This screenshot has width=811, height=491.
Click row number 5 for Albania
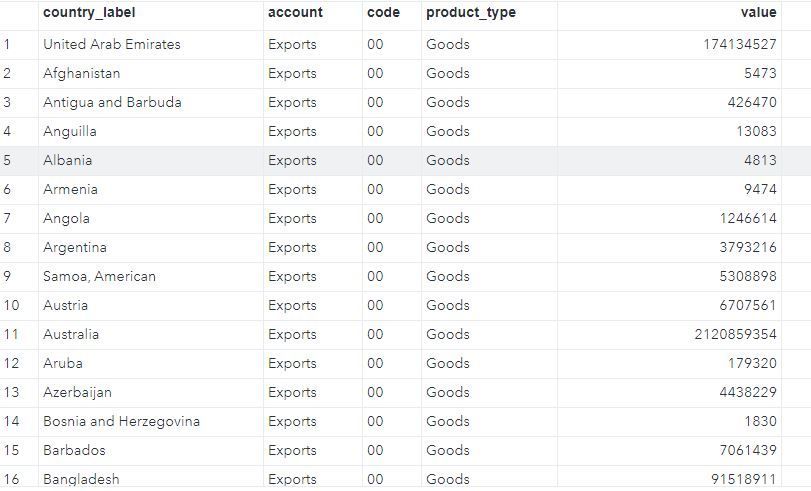coord(7,160)
